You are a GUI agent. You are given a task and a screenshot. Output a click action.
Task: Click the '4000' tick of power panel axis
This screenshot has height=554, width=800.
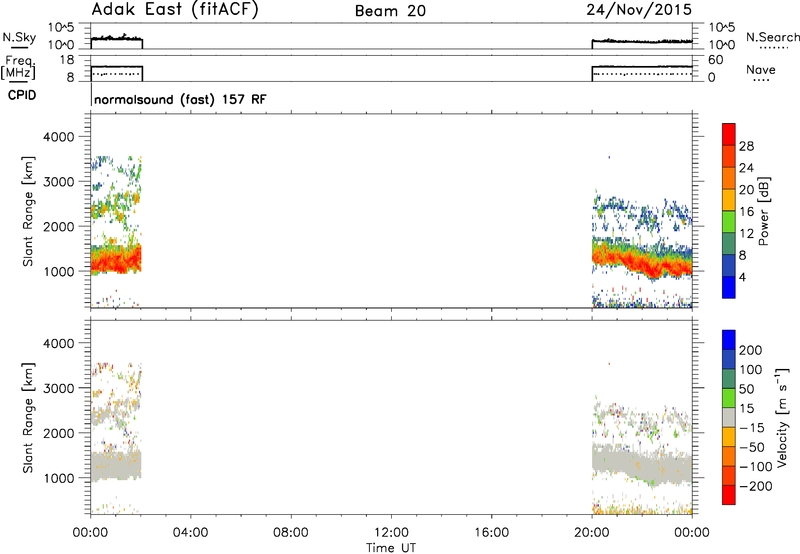click(x=58, y=137)
